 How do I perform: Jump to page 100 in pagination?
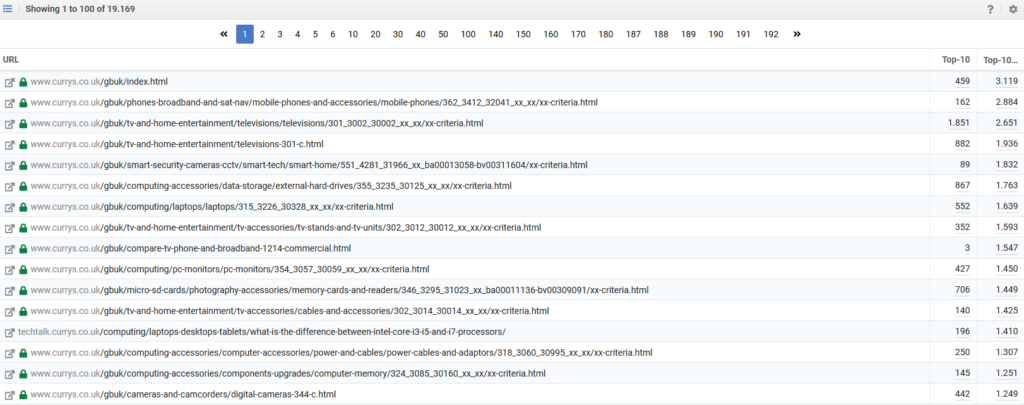pyautogui.click(x=468, y=34)
